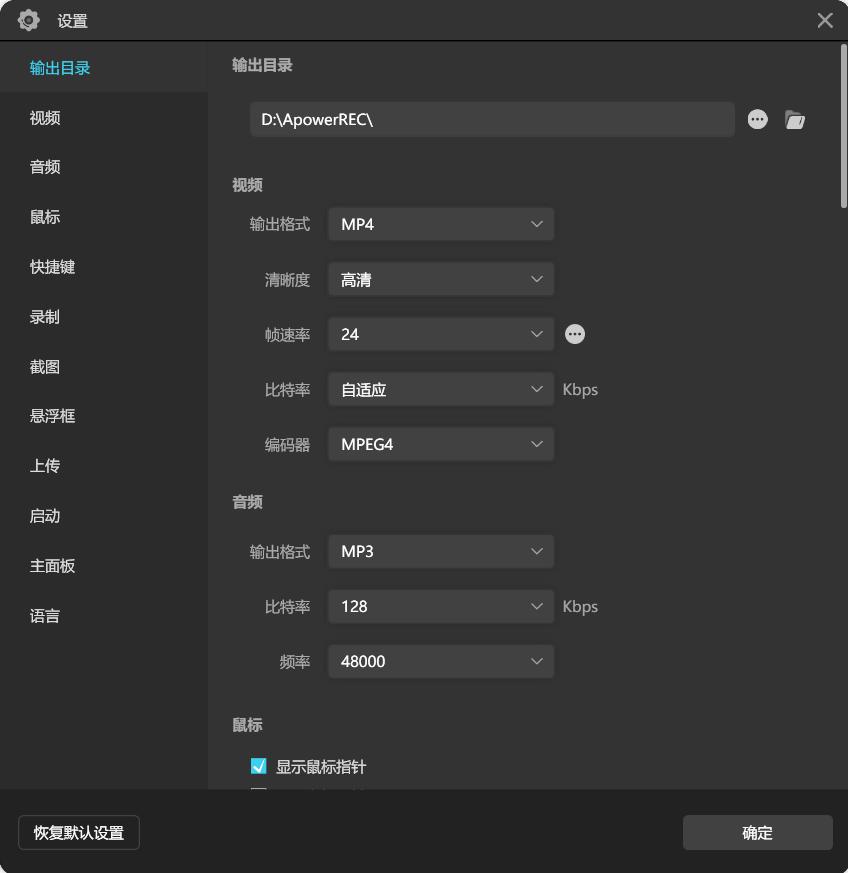
Task: Open frame rate custom options ellipsis
Action: (575, 334)
